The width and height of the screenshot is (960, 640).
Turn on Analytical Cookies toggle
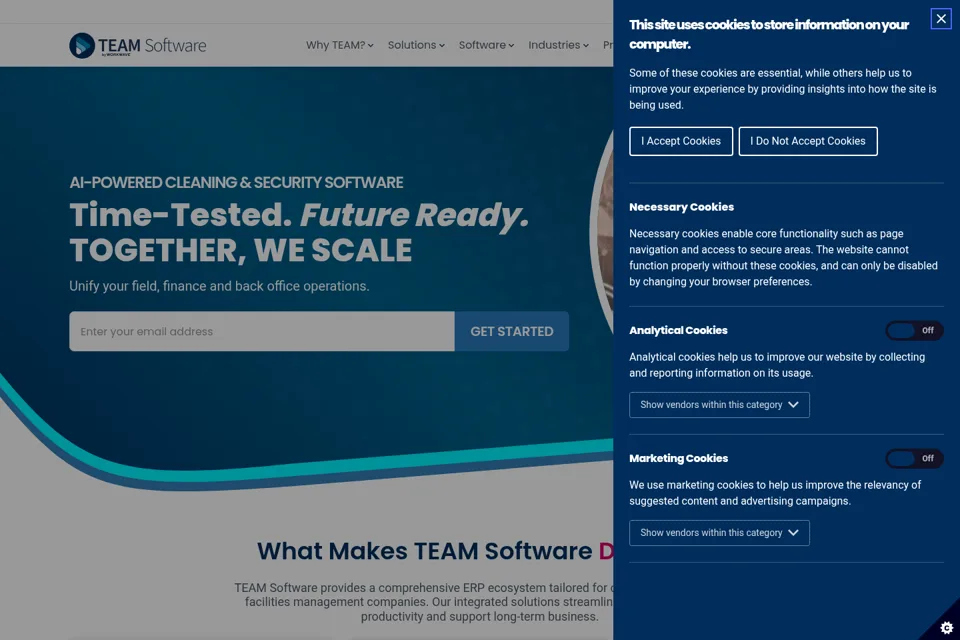click(x=914, y=331)
